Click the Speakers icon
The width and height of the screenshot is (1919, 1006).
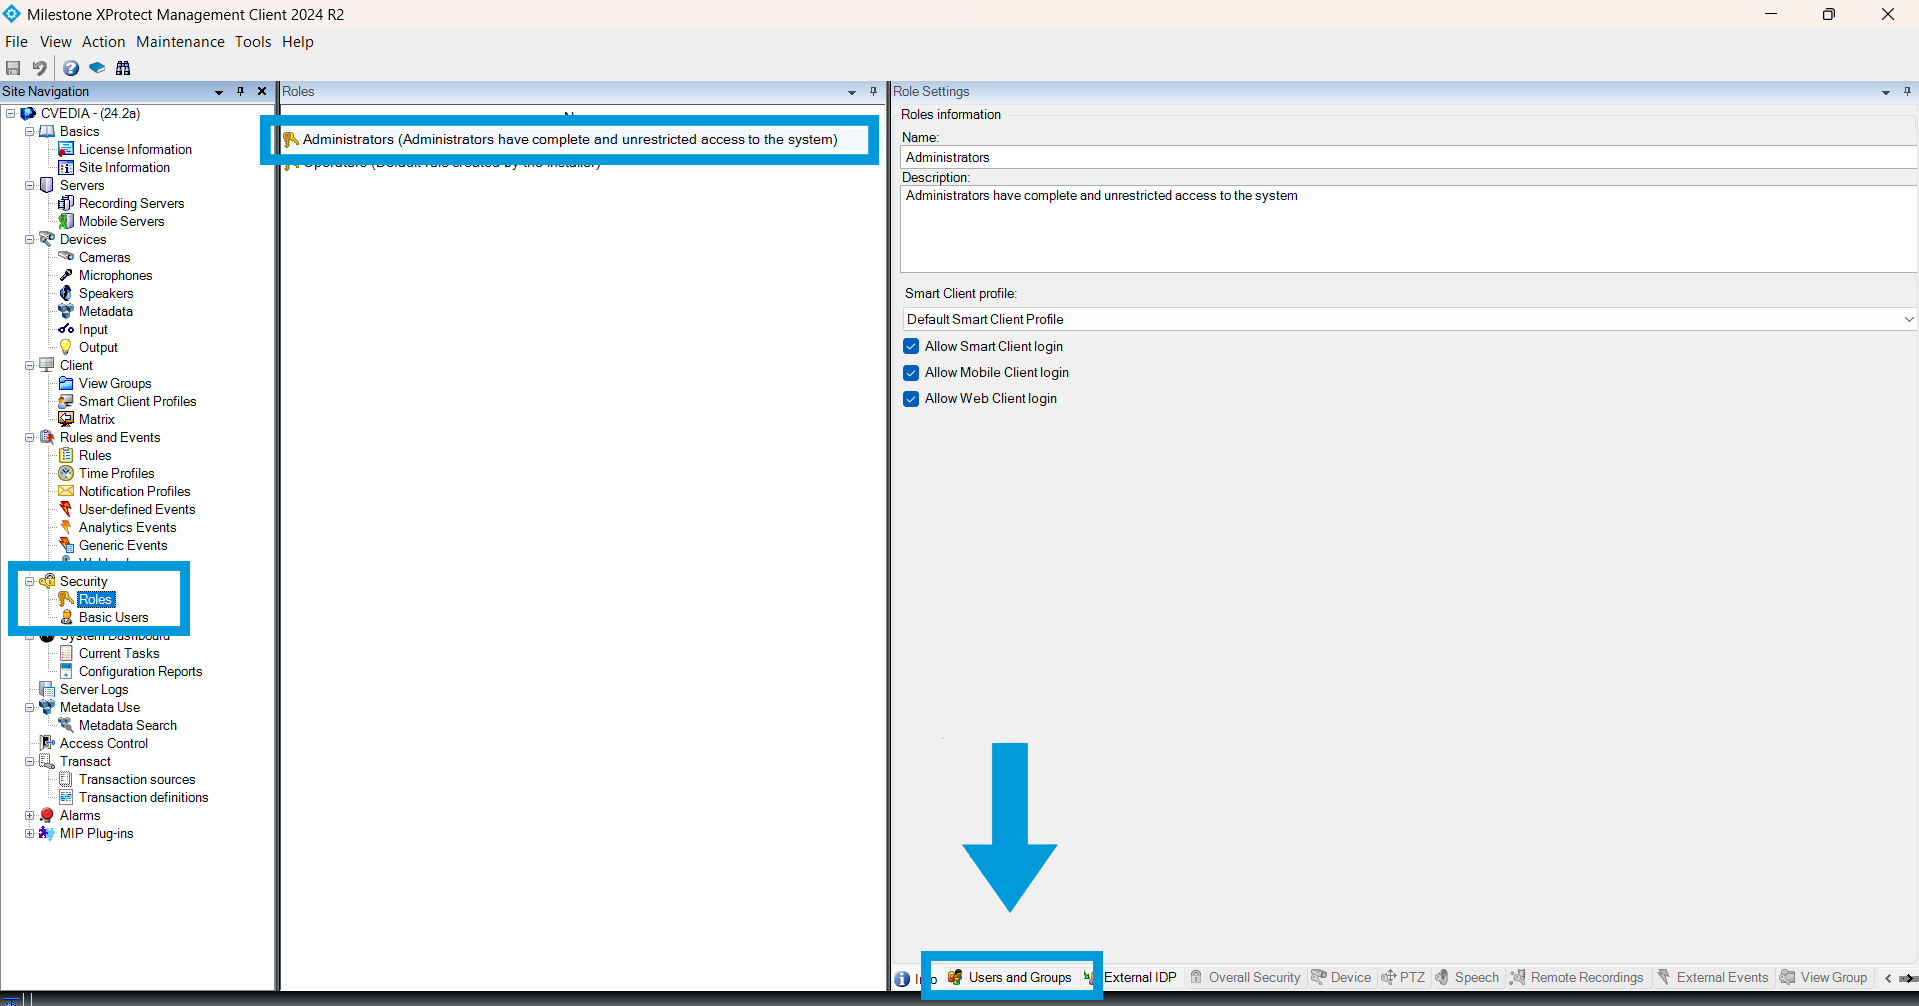(66, 293)
